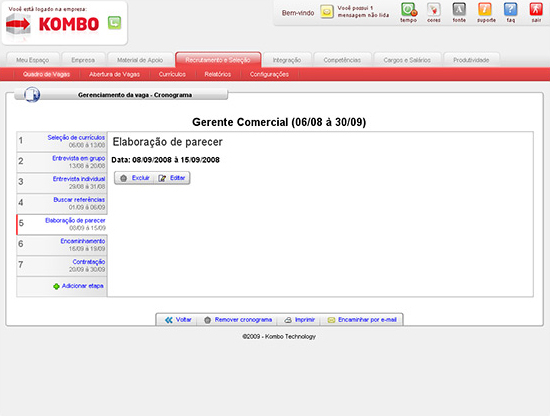Open the Integração tab

287,60
